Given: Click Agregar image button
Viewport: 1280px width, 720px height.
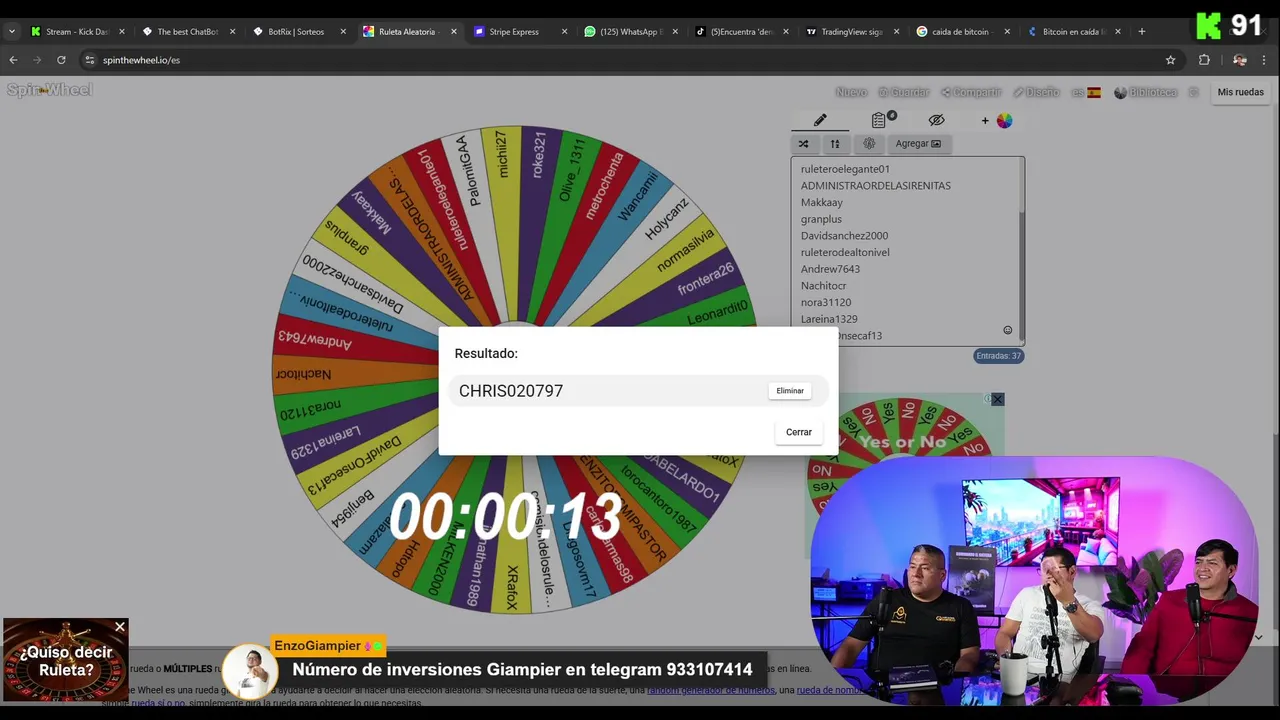Looking at the screenshot, I should coord(918,144).
